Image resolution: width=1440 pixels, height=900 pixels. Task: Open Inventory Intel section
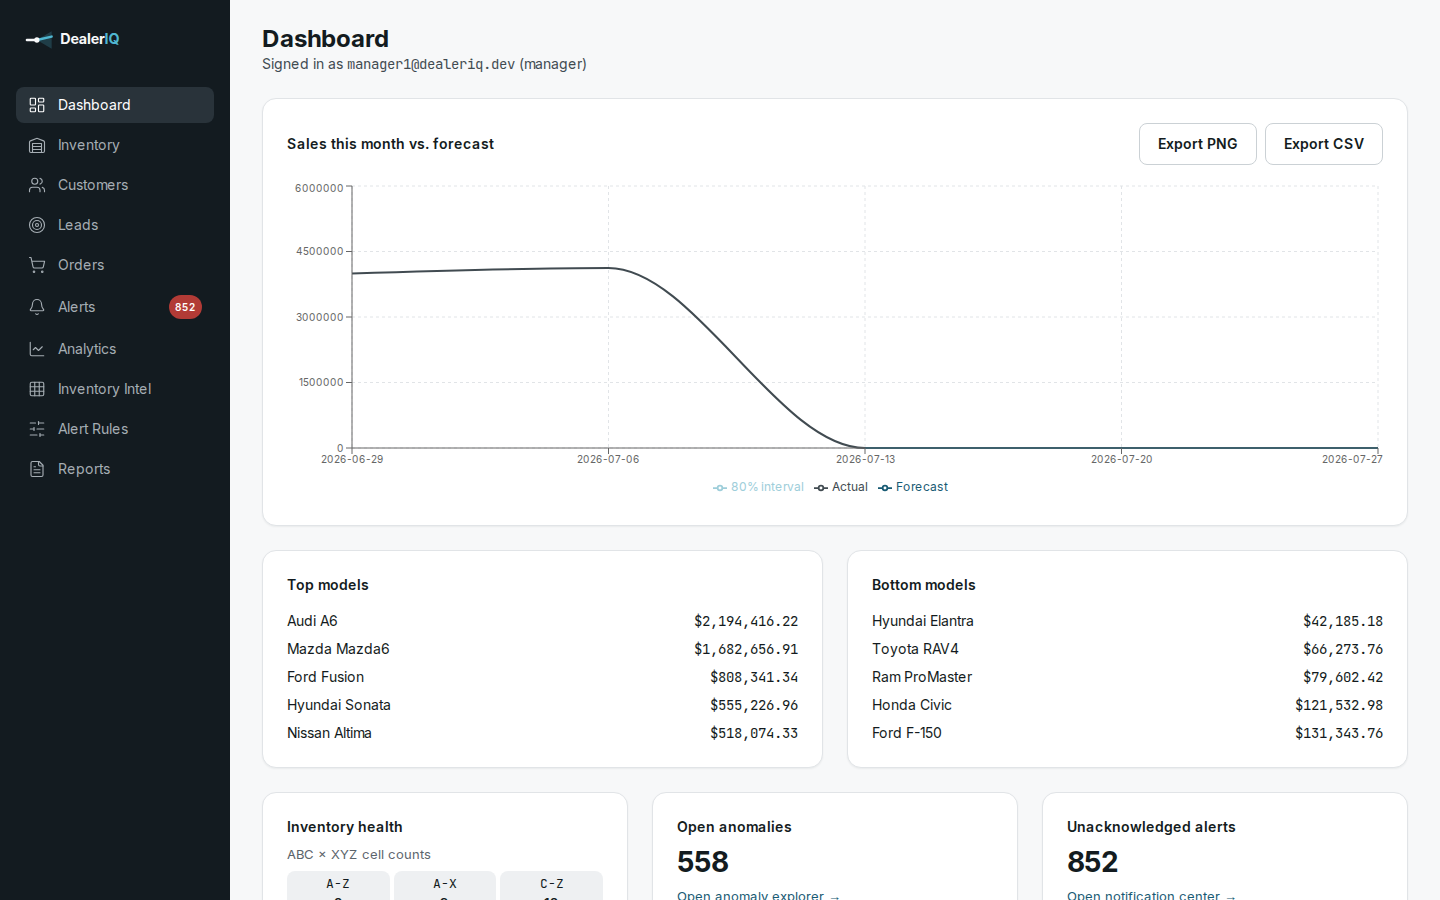(115, 389)
